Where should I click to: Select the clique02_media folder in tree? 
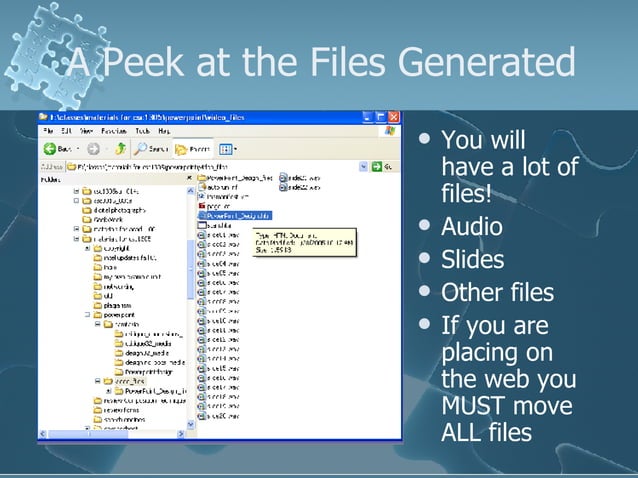pos(143,343)
